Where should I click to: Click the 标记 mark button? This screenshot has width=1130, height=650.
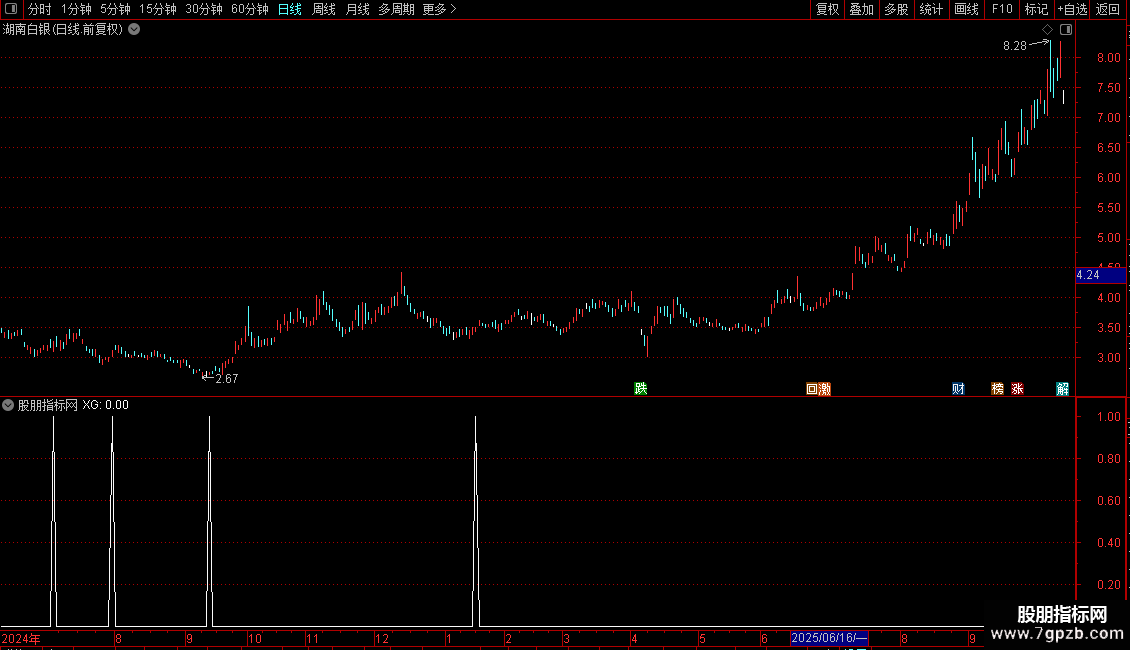(x=1036, y=9)
